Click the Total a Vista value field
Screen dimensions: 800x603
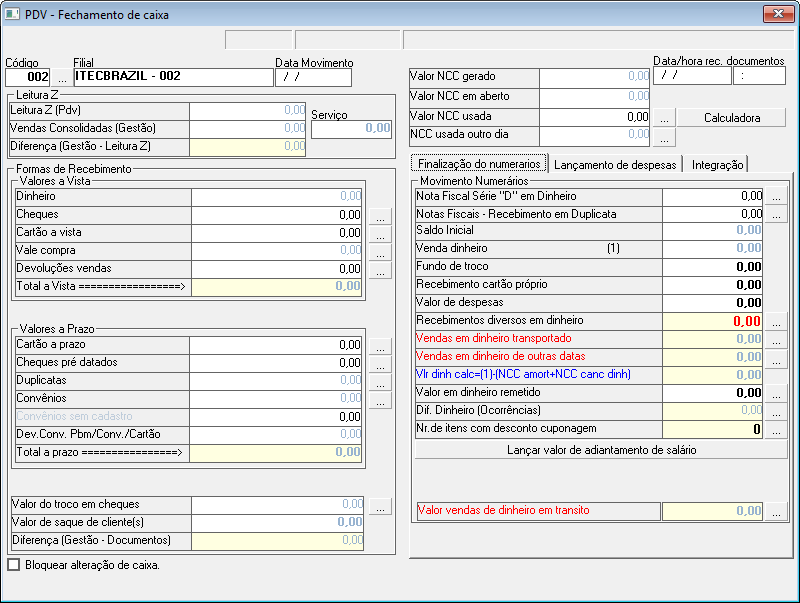tap(277, 287)
